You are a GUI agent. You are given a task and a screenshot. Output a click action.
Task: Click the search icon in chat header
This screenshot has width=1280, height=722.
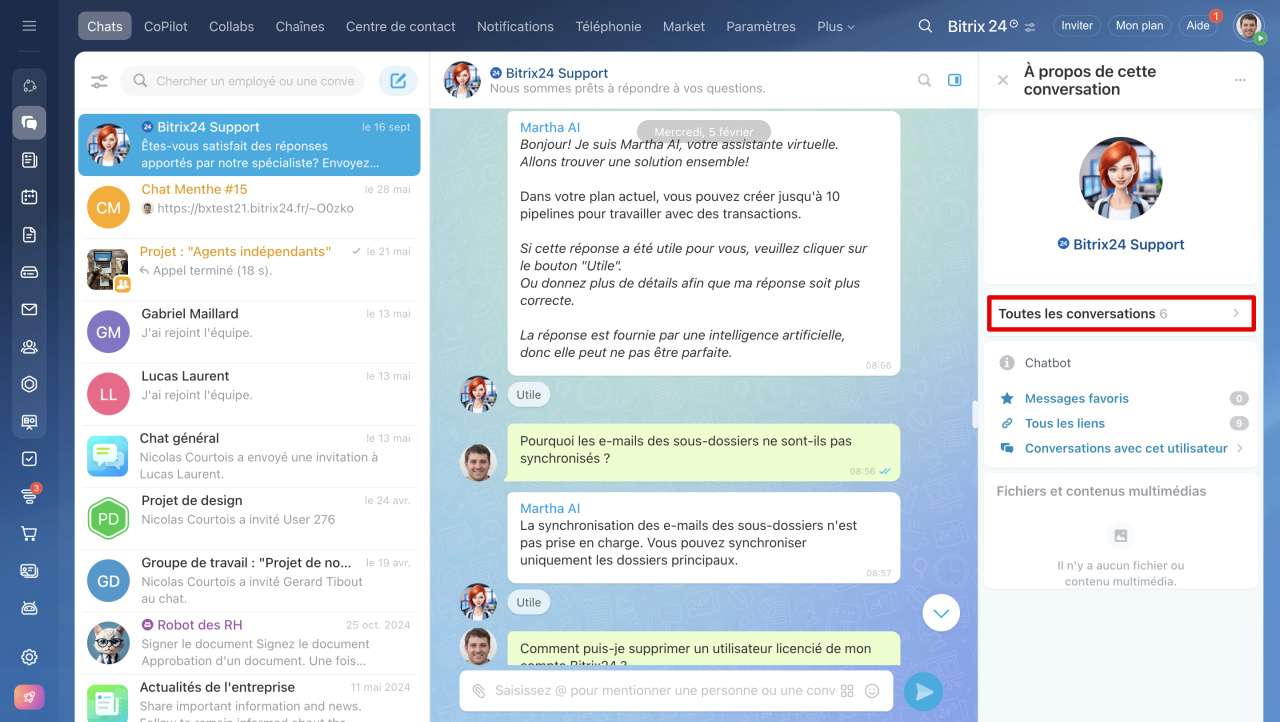(x=925, y=80)
